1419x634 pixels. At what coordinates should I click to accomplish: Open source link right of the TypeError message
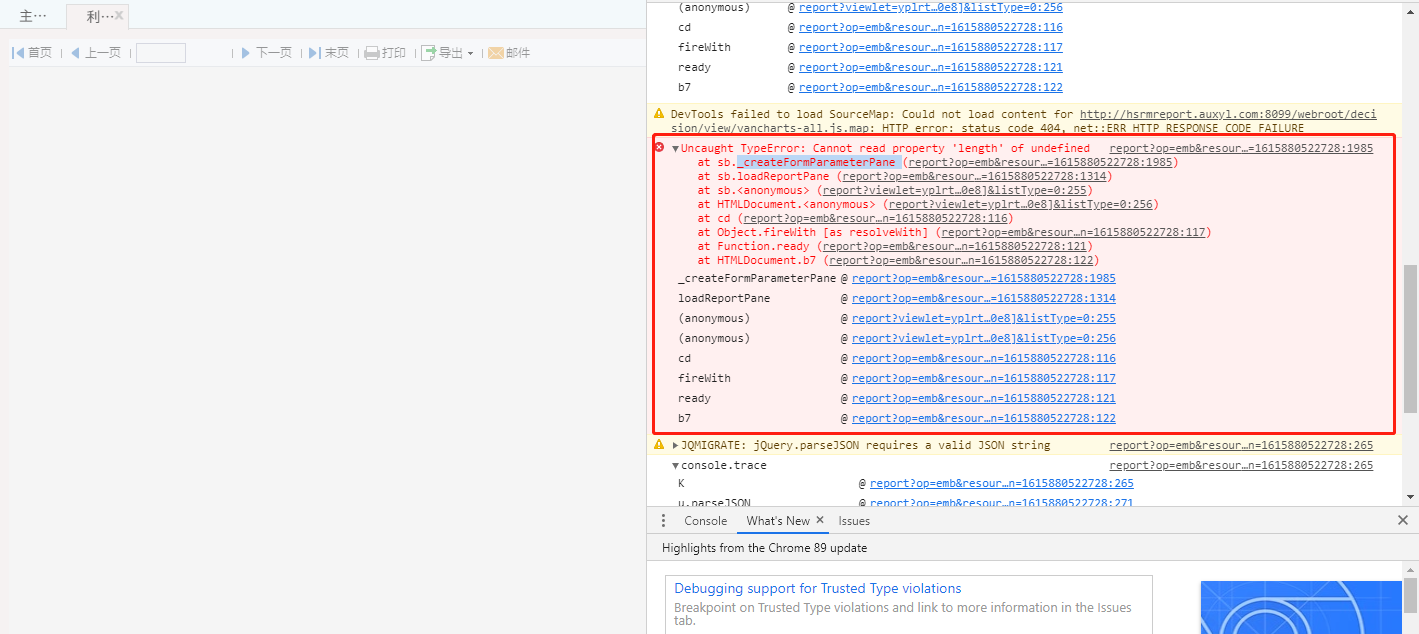[1241, 148]
